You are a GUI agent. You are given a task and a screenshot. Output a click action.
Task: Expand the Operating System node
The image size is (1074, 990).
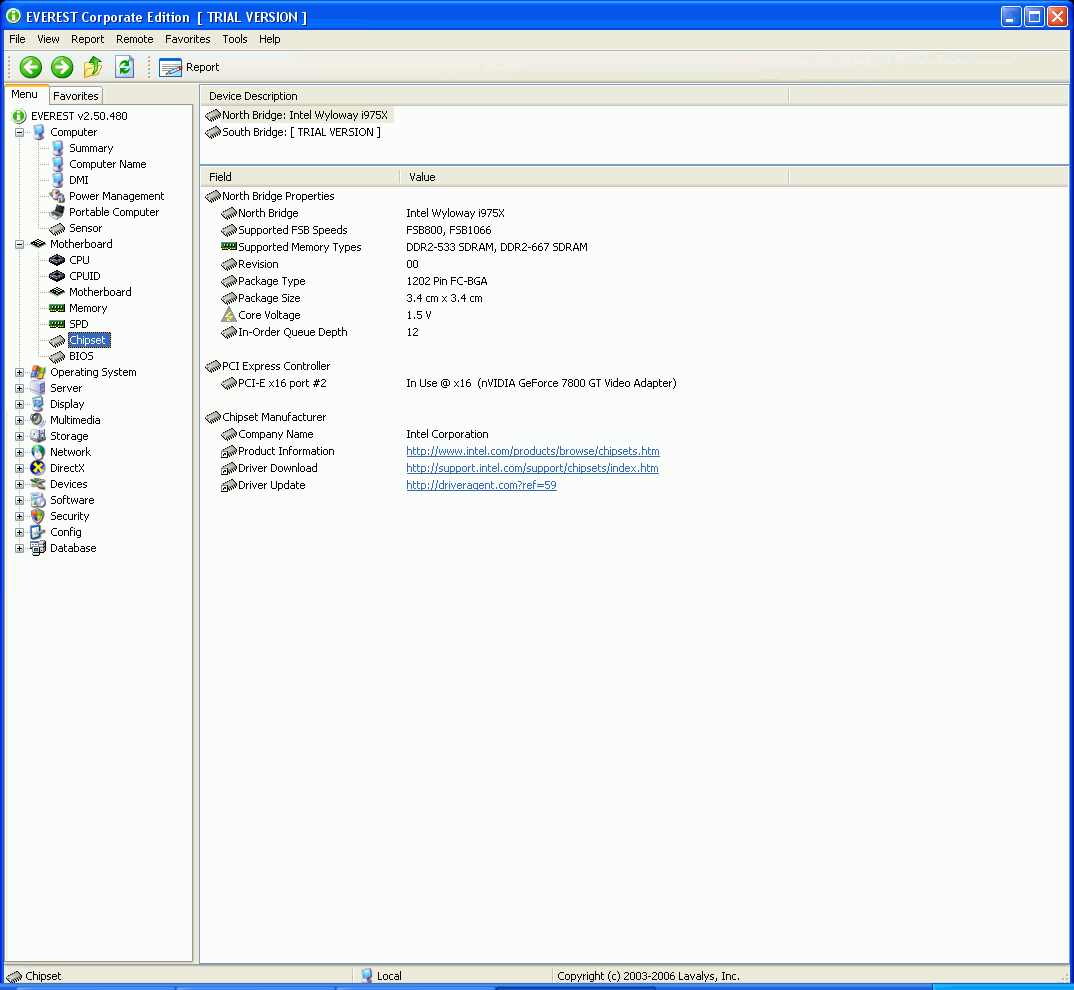coord(19,372)
